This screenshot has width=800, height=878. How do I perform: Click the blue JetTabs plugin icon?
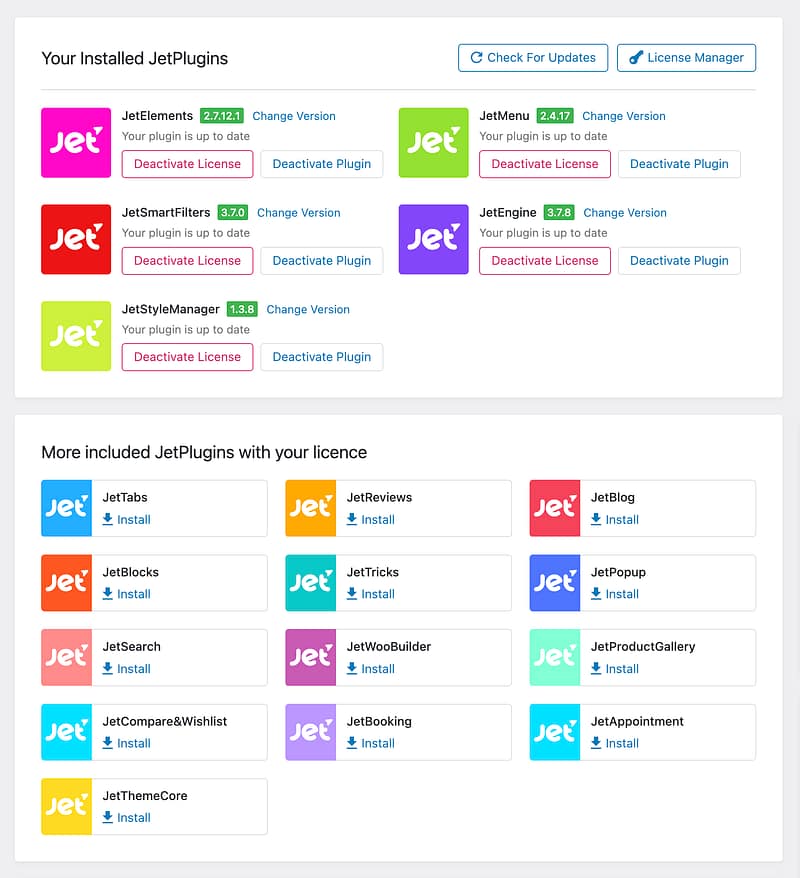point(66,508)
